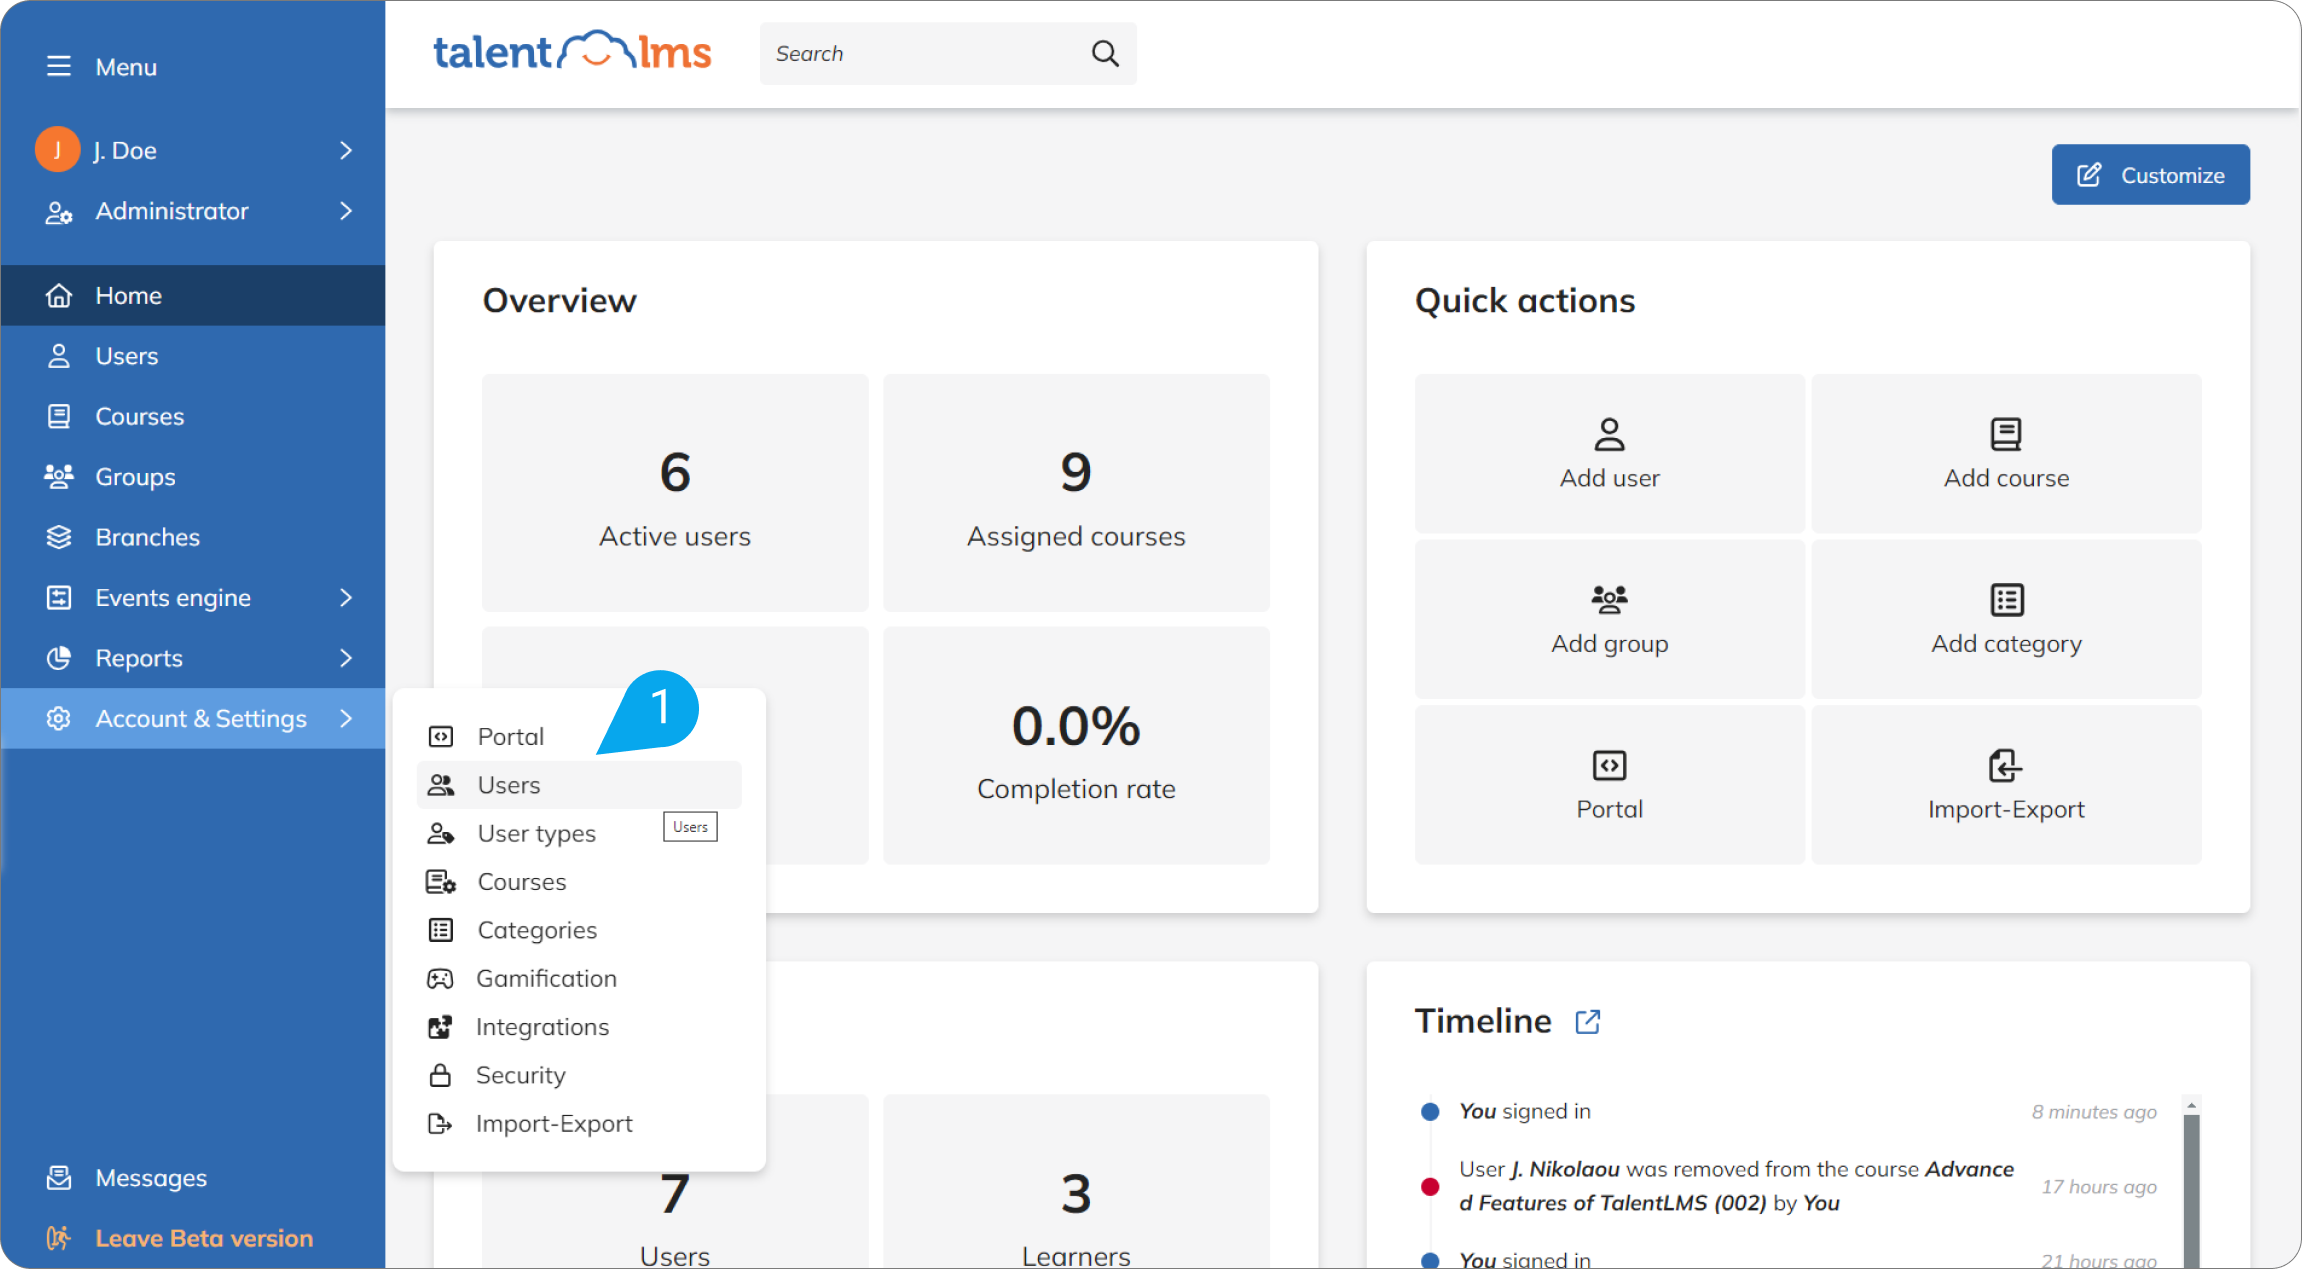Click the Quick actions heading
Image resolution: width=2302 pixels, height=1269 pixels.
(x=1525, y=301)
